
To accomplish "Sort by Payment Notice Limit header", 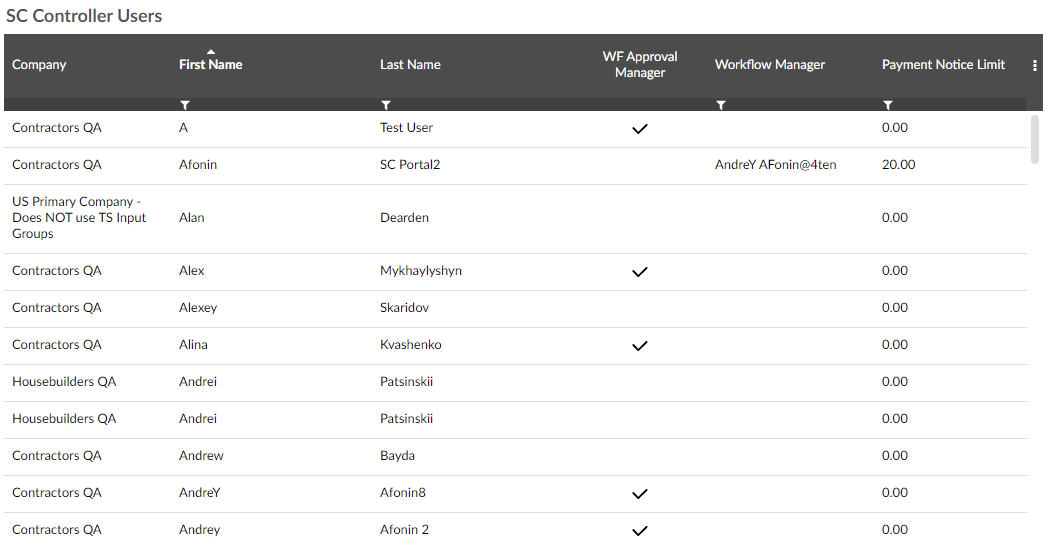I will 943,65.
